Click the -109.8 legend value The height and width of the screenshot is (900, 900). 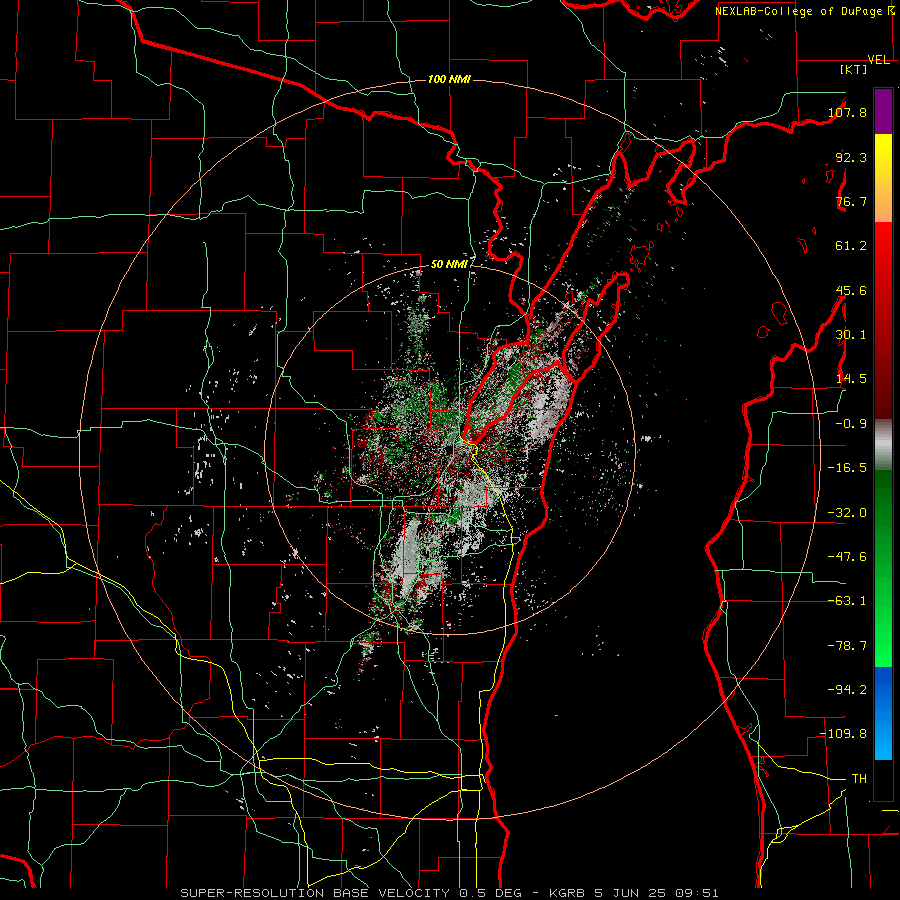[x=843, y=734]
